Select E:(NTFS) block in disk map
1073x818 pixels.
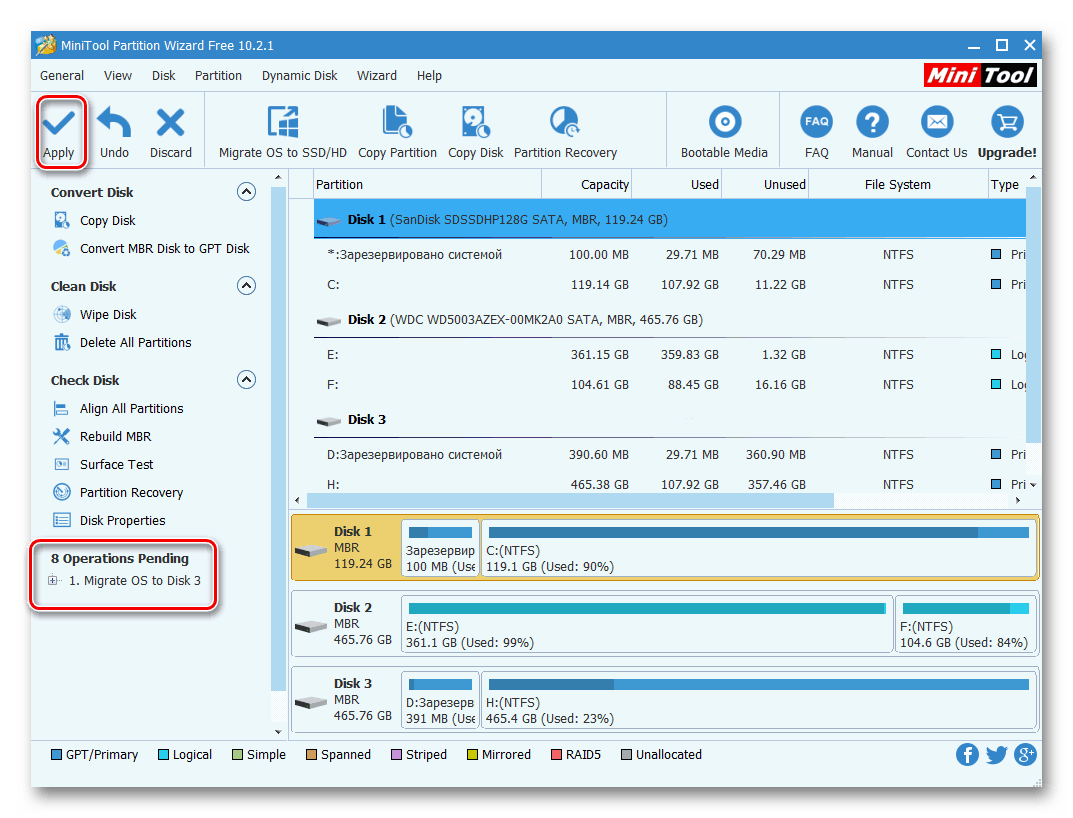(x=647, y=624)
